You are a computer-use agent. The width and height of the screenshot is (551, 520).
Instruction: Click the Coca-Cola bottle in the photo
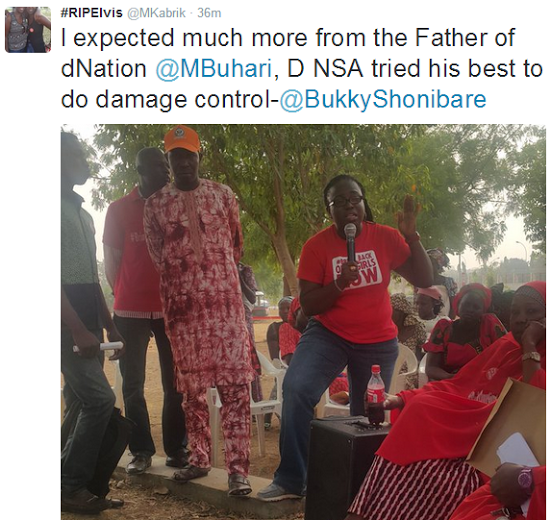pos(376,395)
